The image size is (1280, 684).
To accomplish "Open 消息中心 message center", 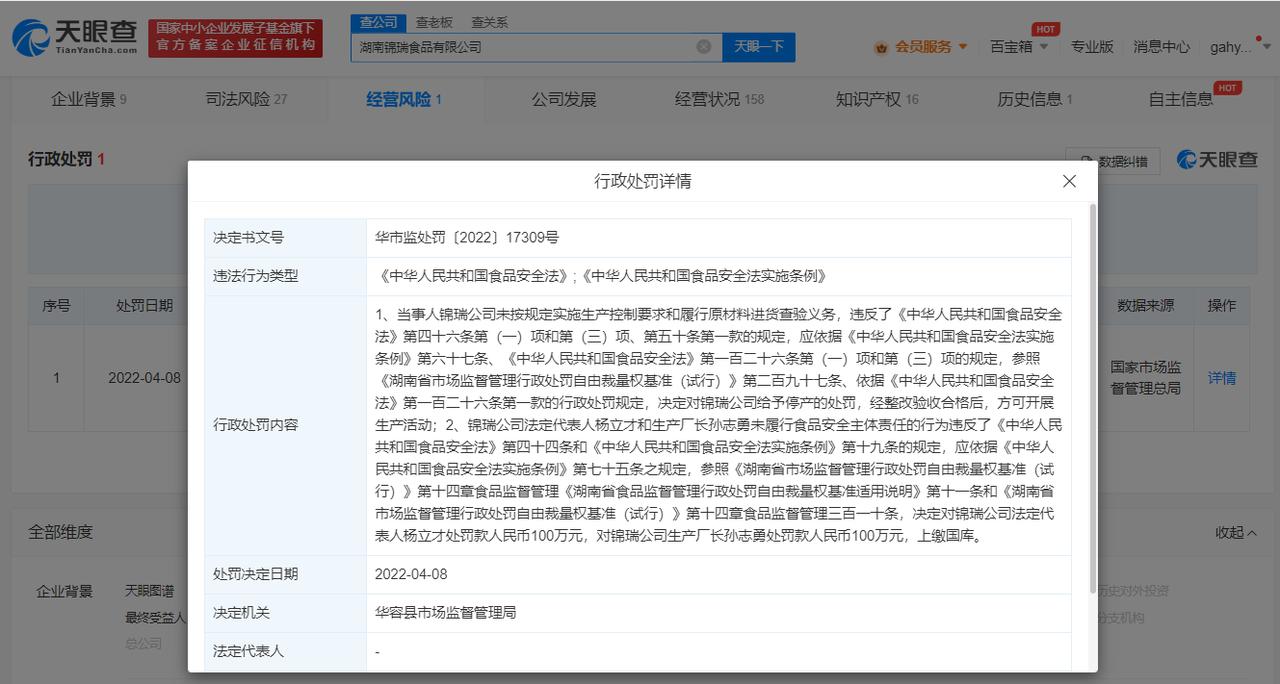I will 1161,47.
